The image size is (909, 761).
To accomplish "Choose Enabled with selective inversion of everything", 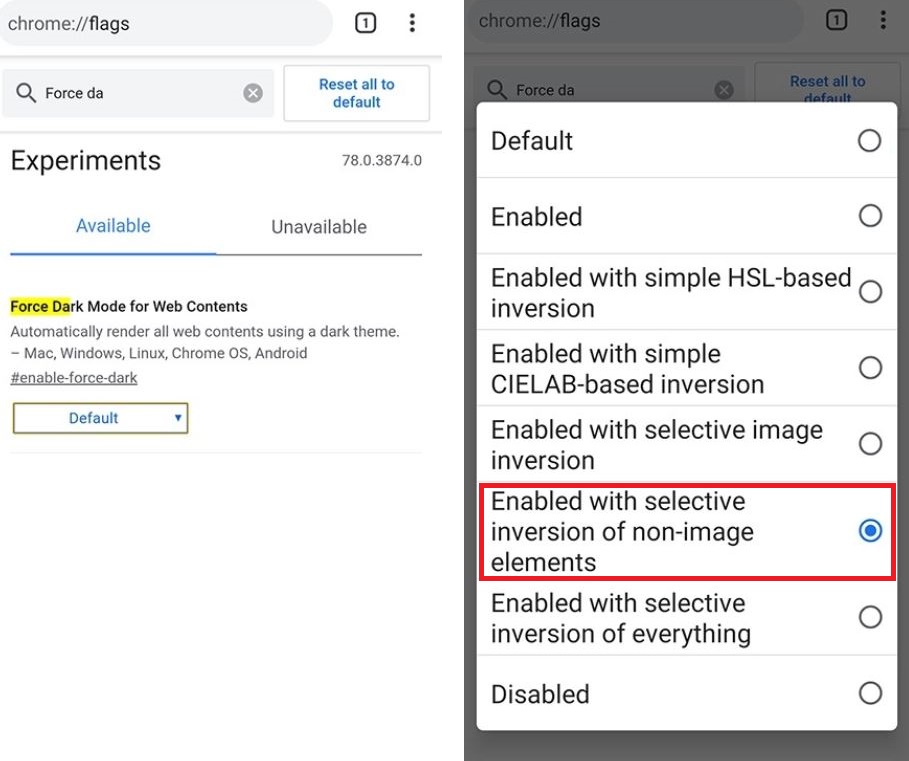I will coord(687,618).
